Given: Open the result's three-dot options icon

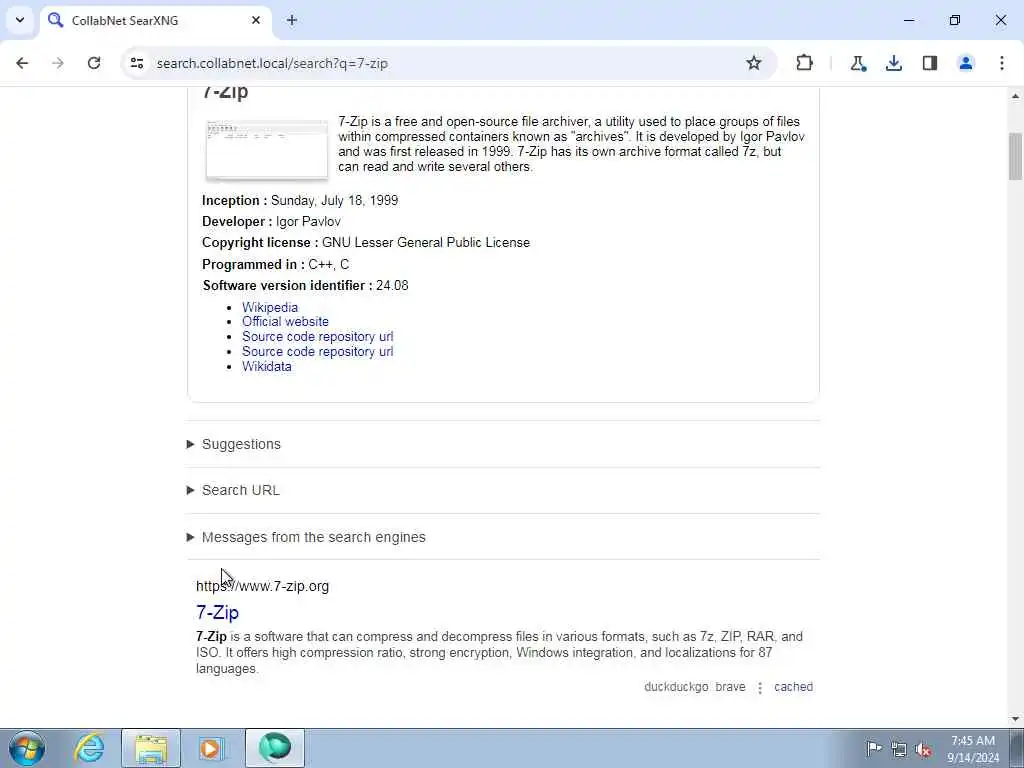Looking at the screenshot, I should [x=760, y=688].
